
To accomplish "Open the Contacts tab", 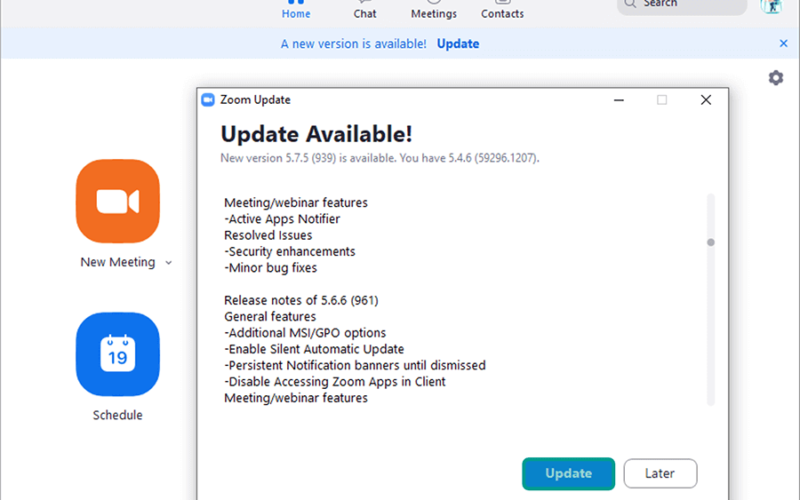I will (x=503, y=10).
